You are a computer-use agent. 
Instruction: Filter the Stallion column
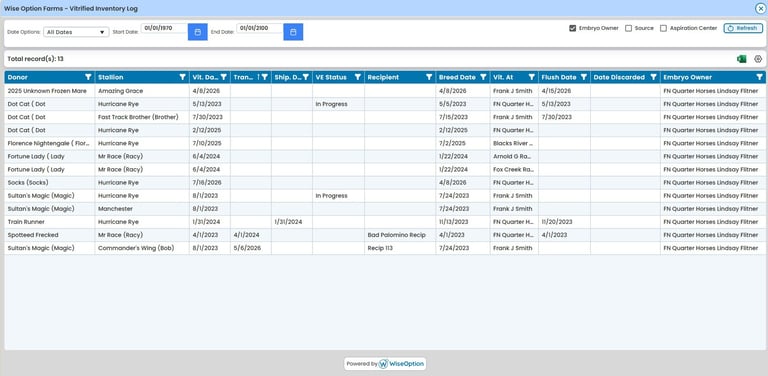point(182,77)
